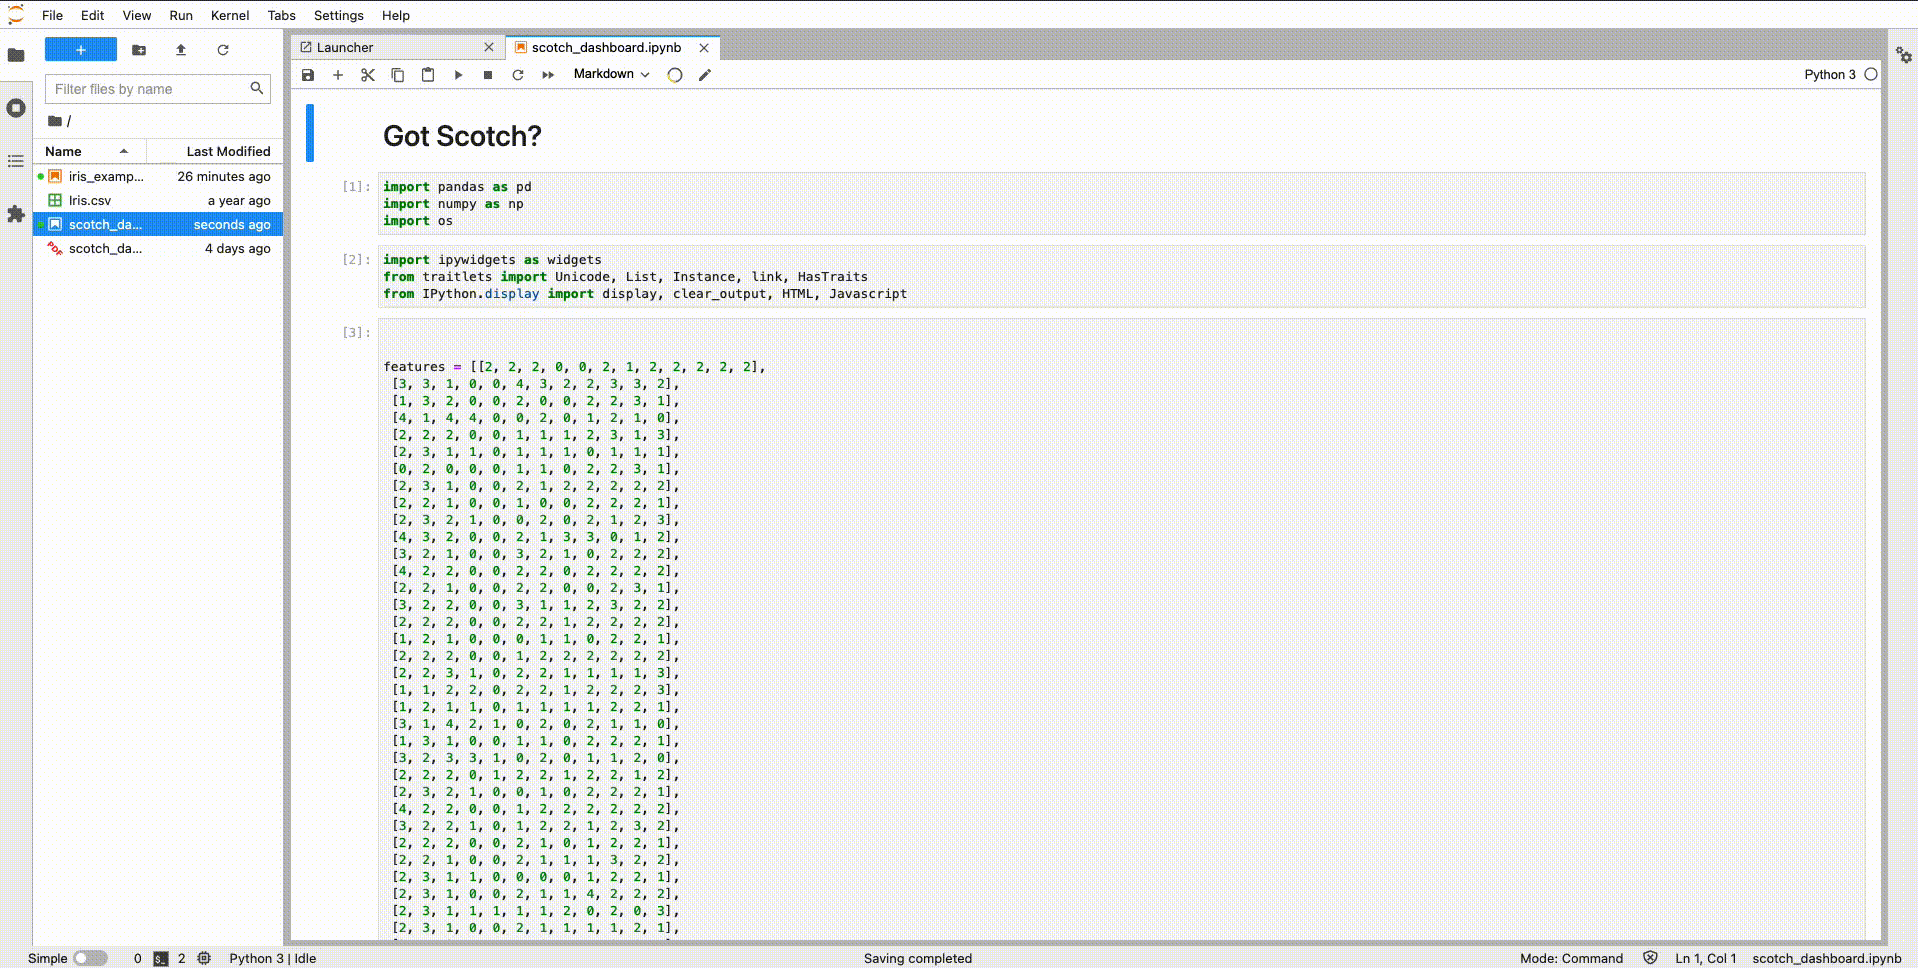Image resolution: width=1918 pixels, height=968 pixels.
Task: Run all cells with fast-forward icon
Action: click(548, 75)
